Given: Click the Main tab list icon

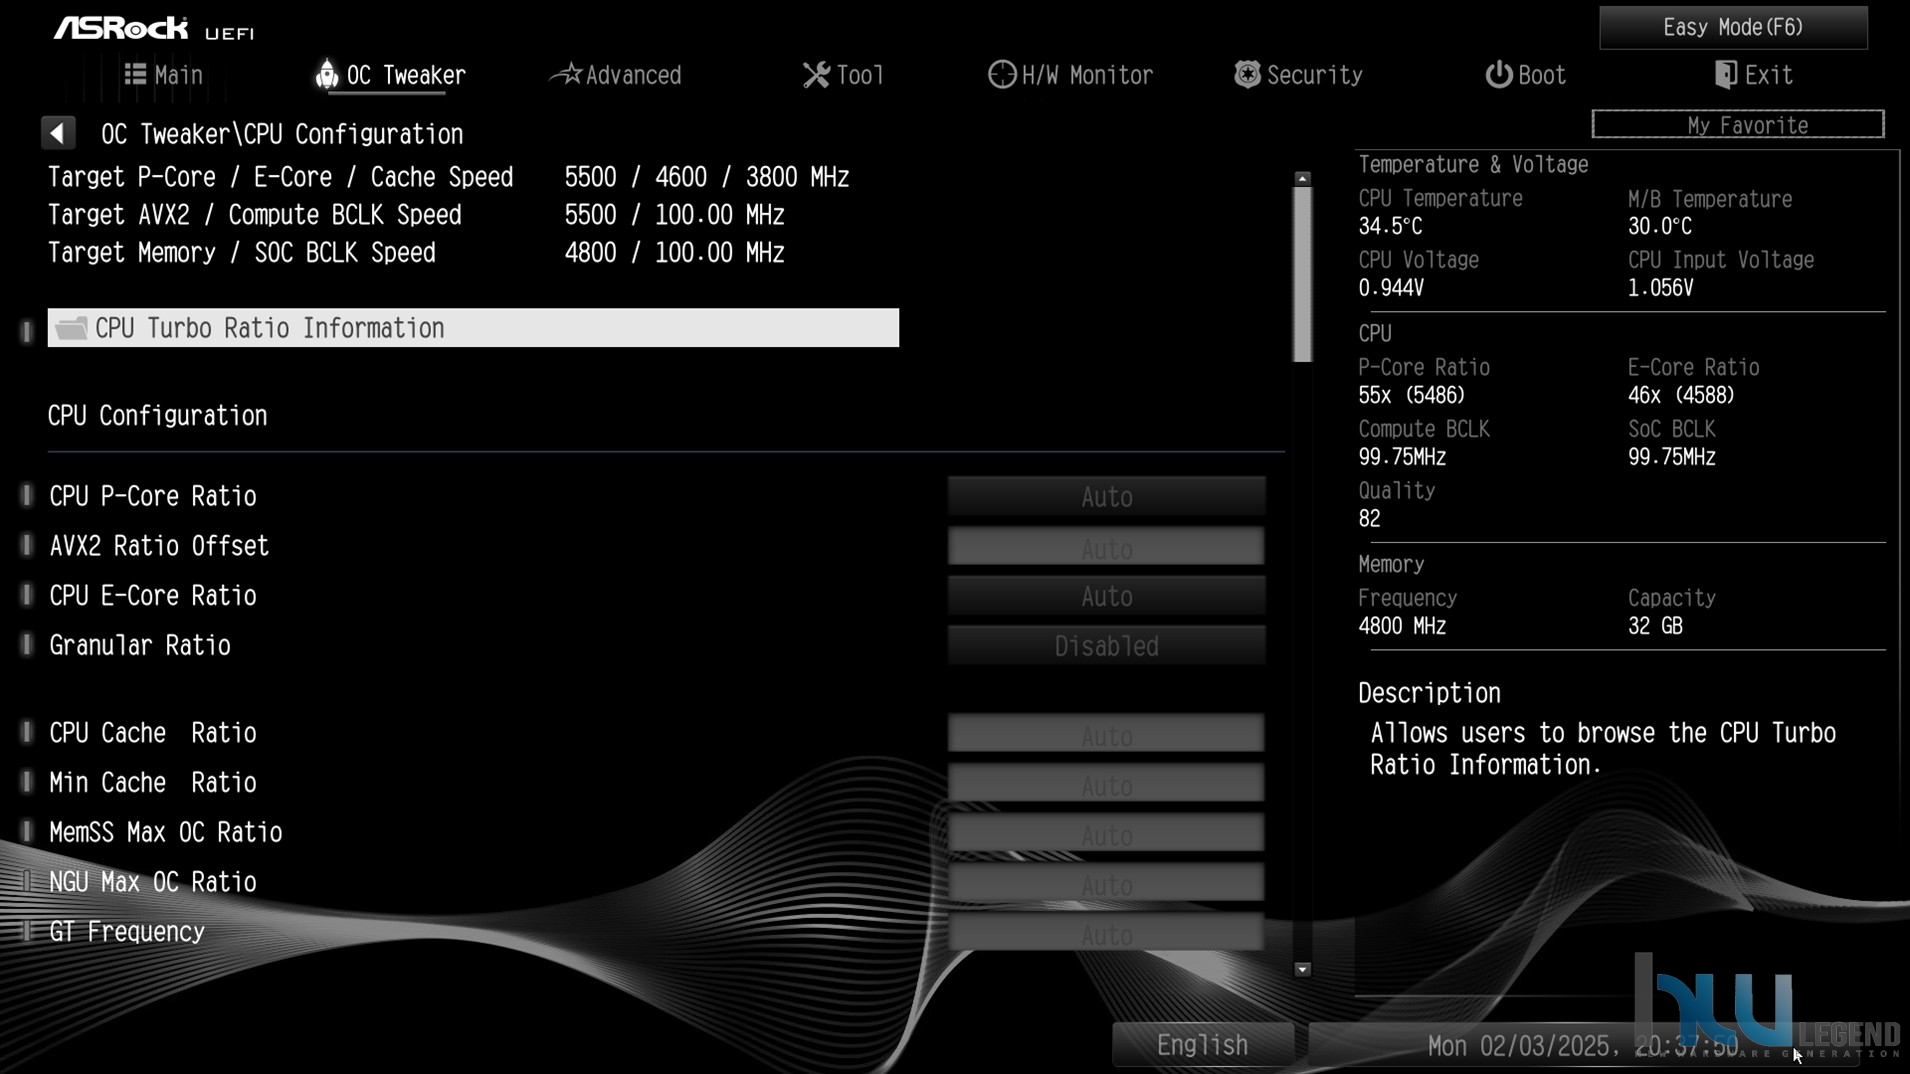Looking at the screenshot, I should point(135,74).
